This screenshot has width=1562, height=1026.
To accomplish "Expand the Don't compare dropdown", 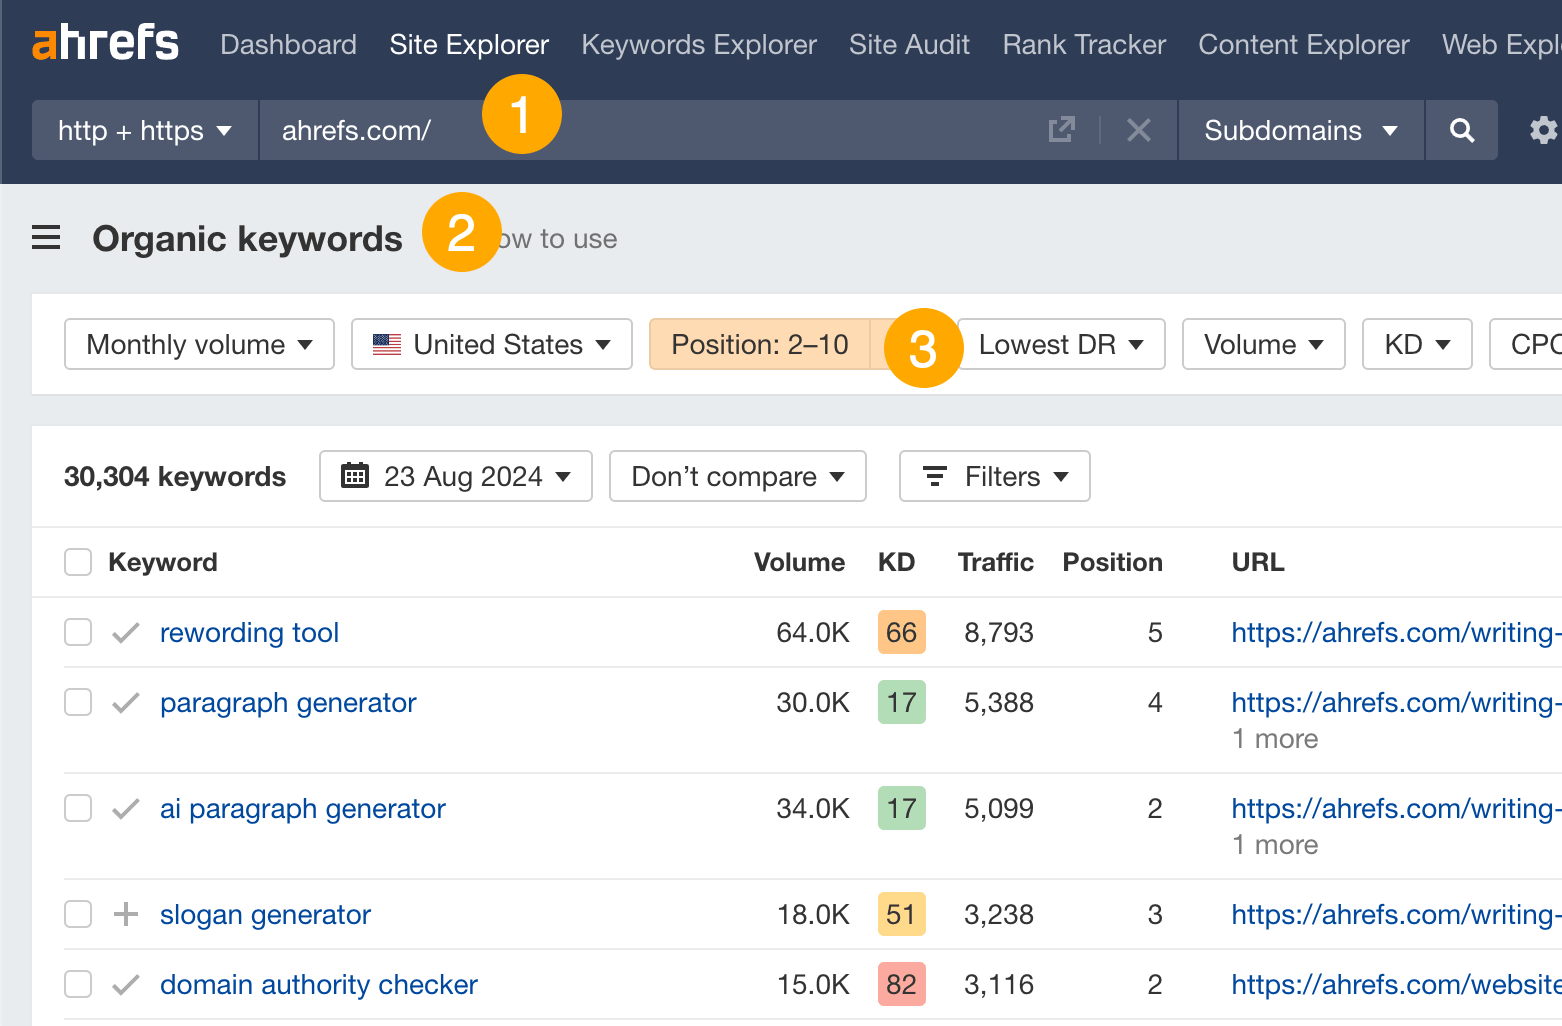I will point(737,476).
